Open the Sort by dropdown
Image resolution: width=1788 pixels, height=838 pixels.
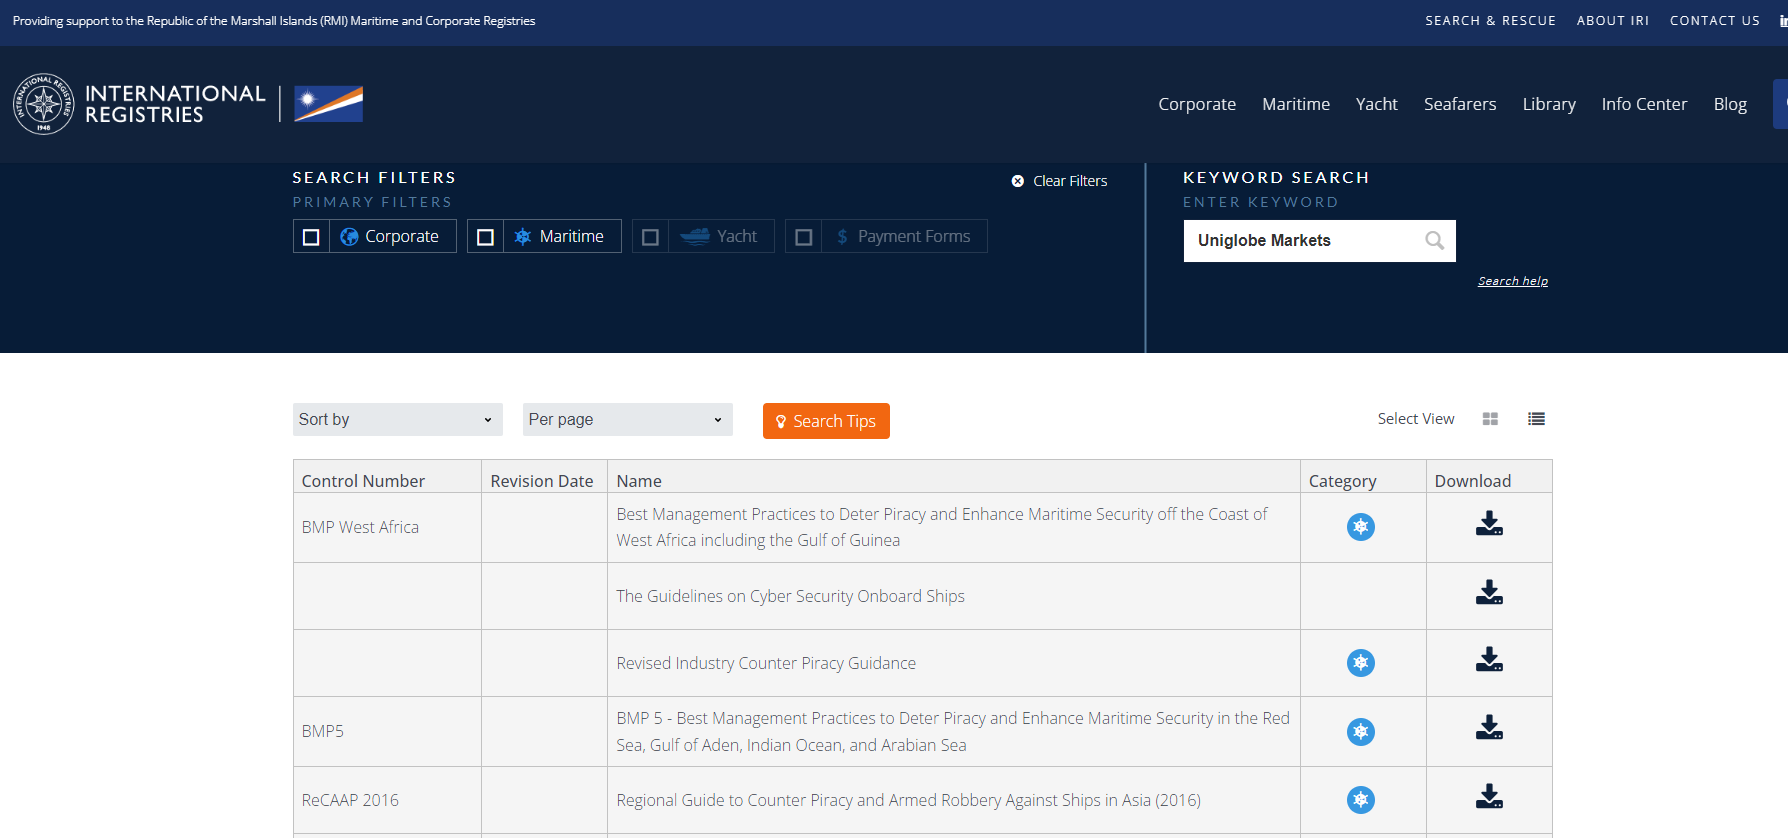tap(395, 420)
